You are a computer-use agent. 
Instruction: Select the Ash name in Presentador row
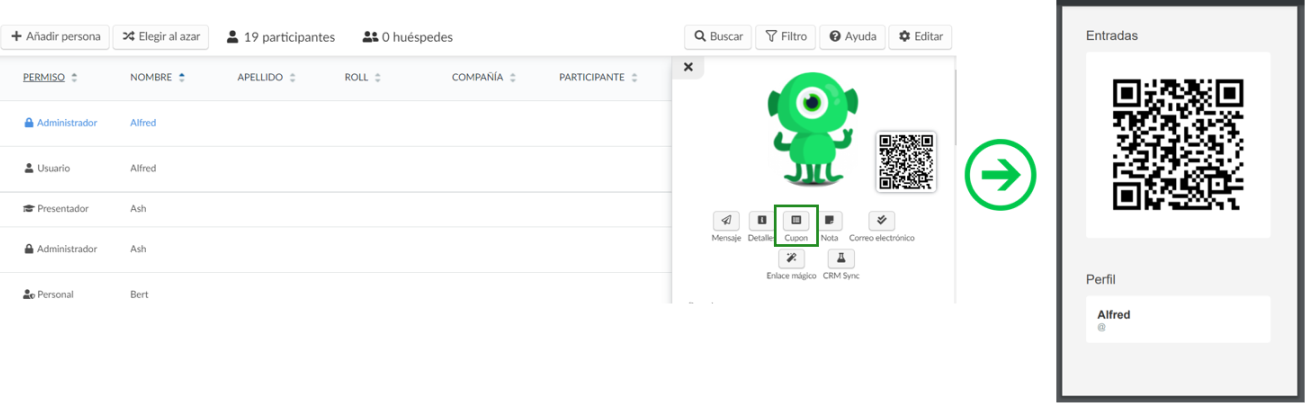[138, 208]
